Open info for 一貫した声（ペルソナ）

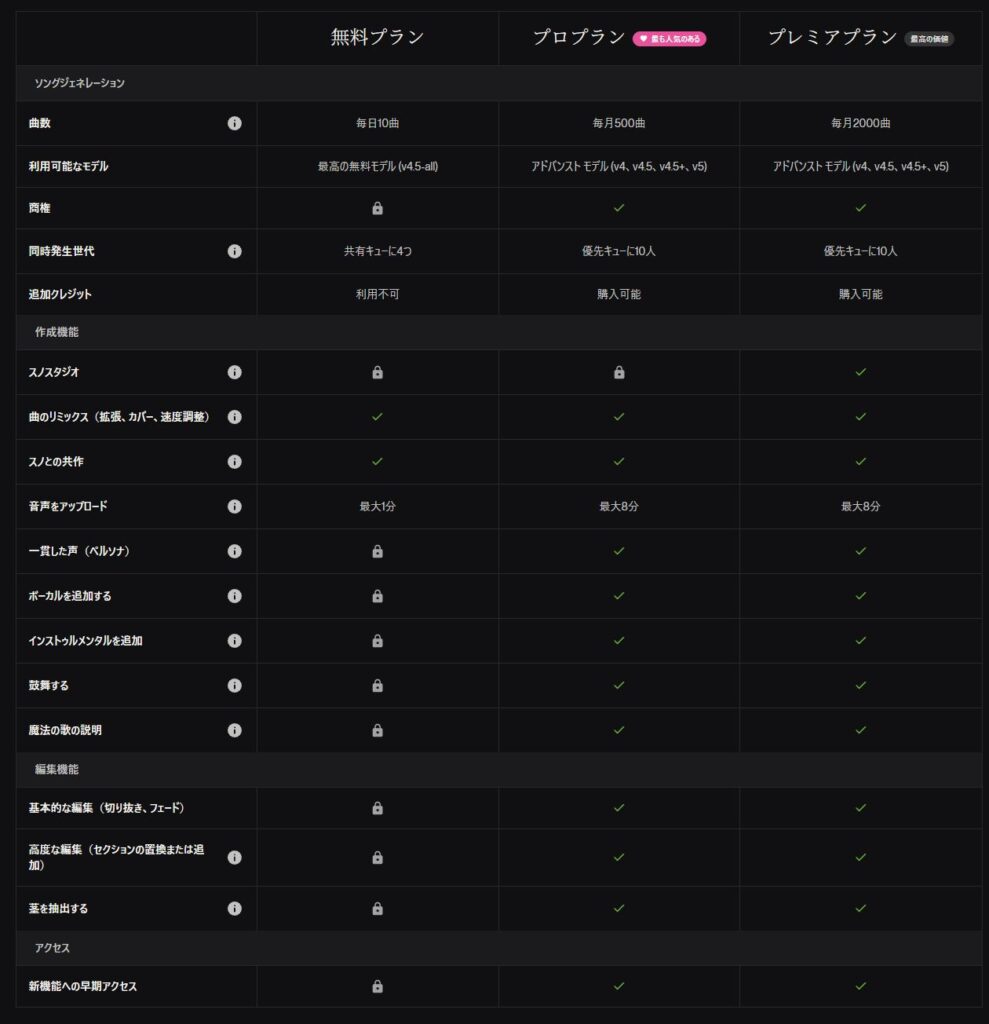pos(234,551)
